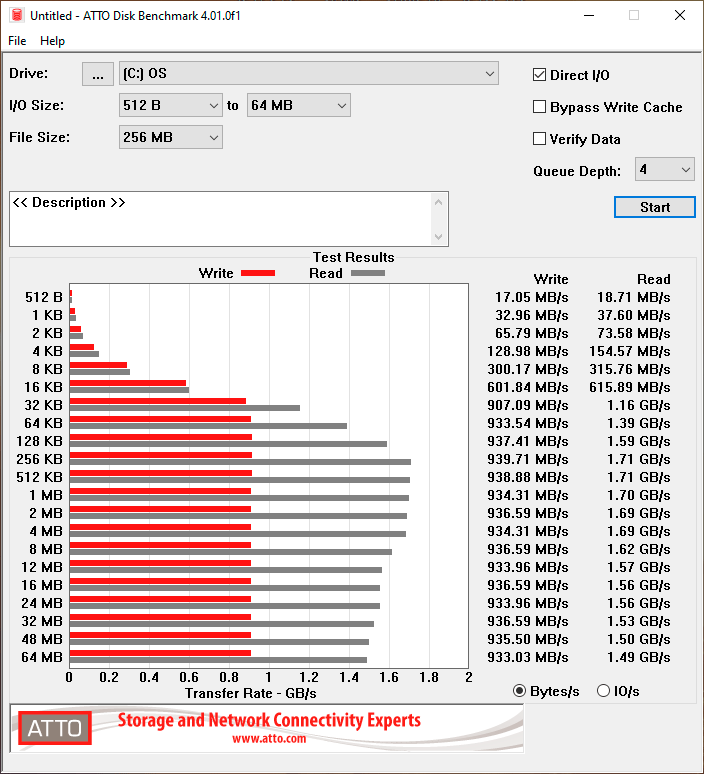Enable Bypass Write Cache checkbox

(x=539, y=107)
